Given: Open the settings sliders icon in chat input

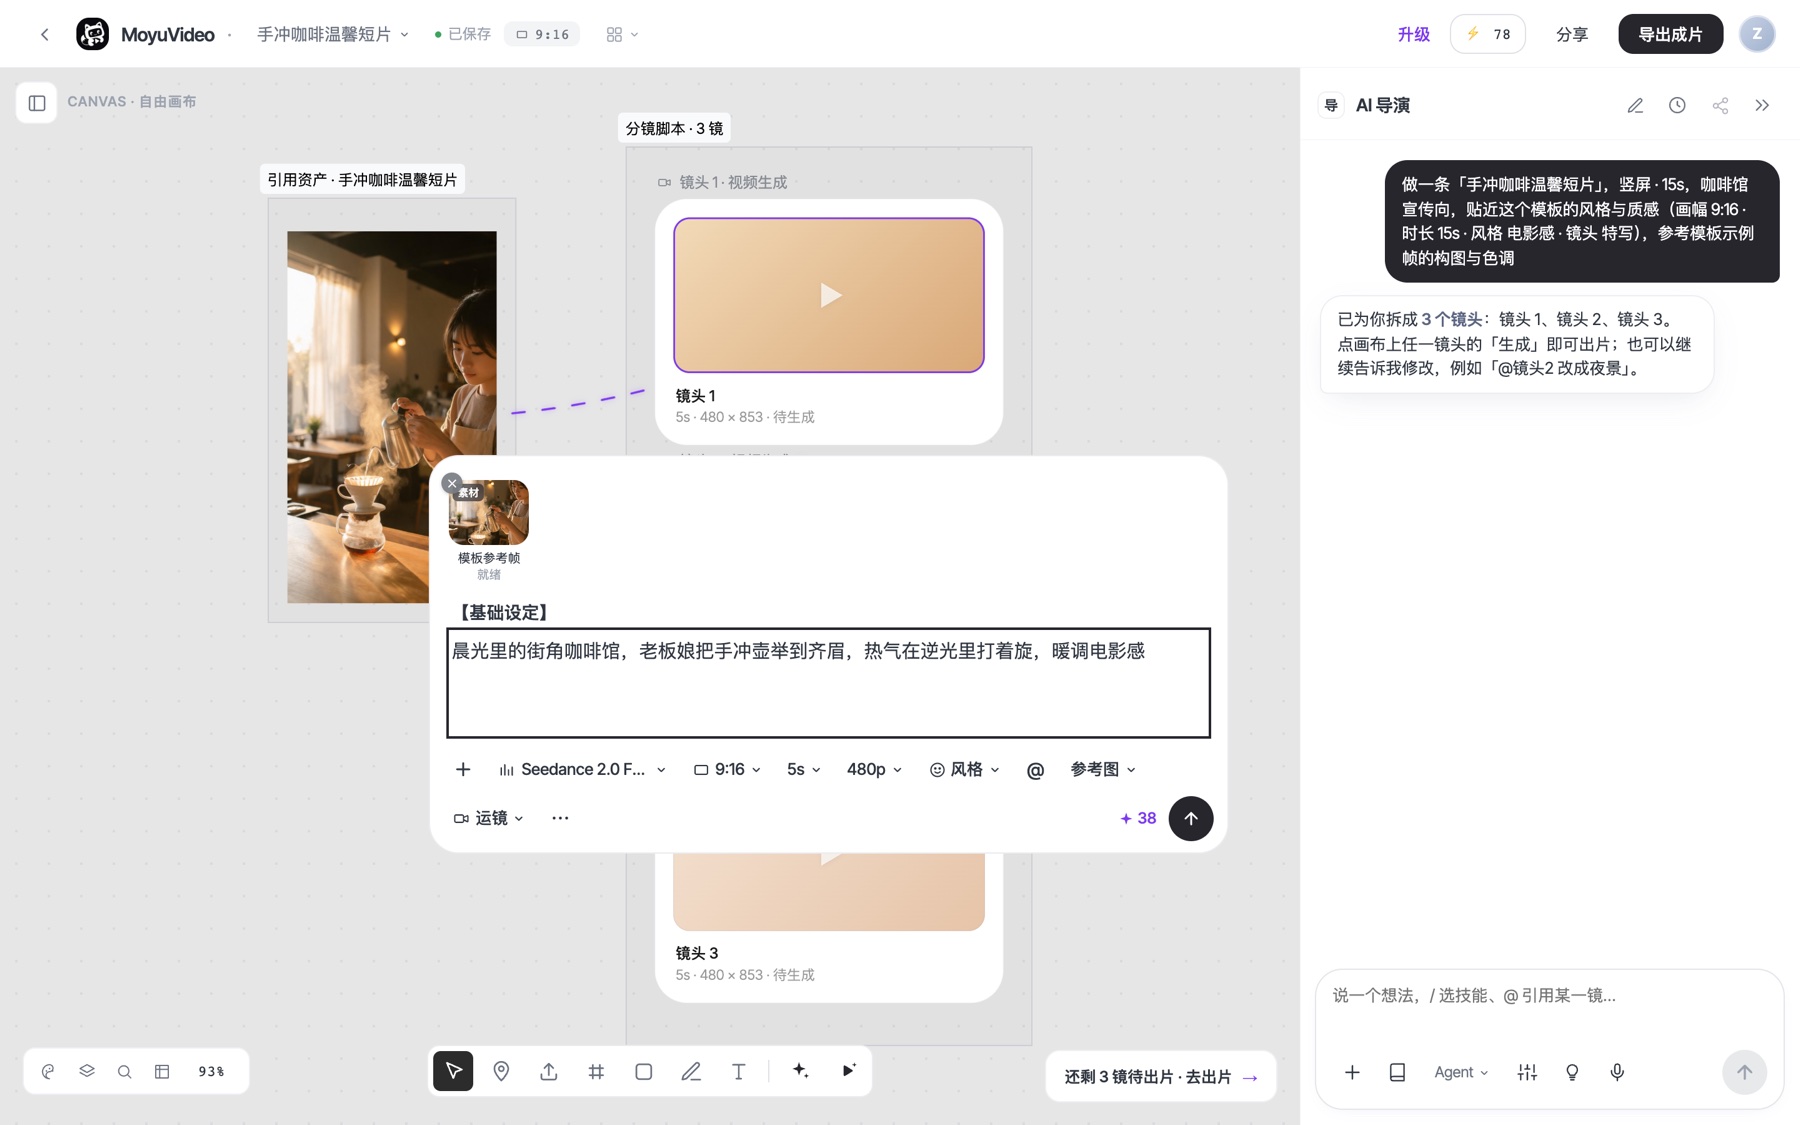Looking at the screenshot, I should click(1527, 1072).
